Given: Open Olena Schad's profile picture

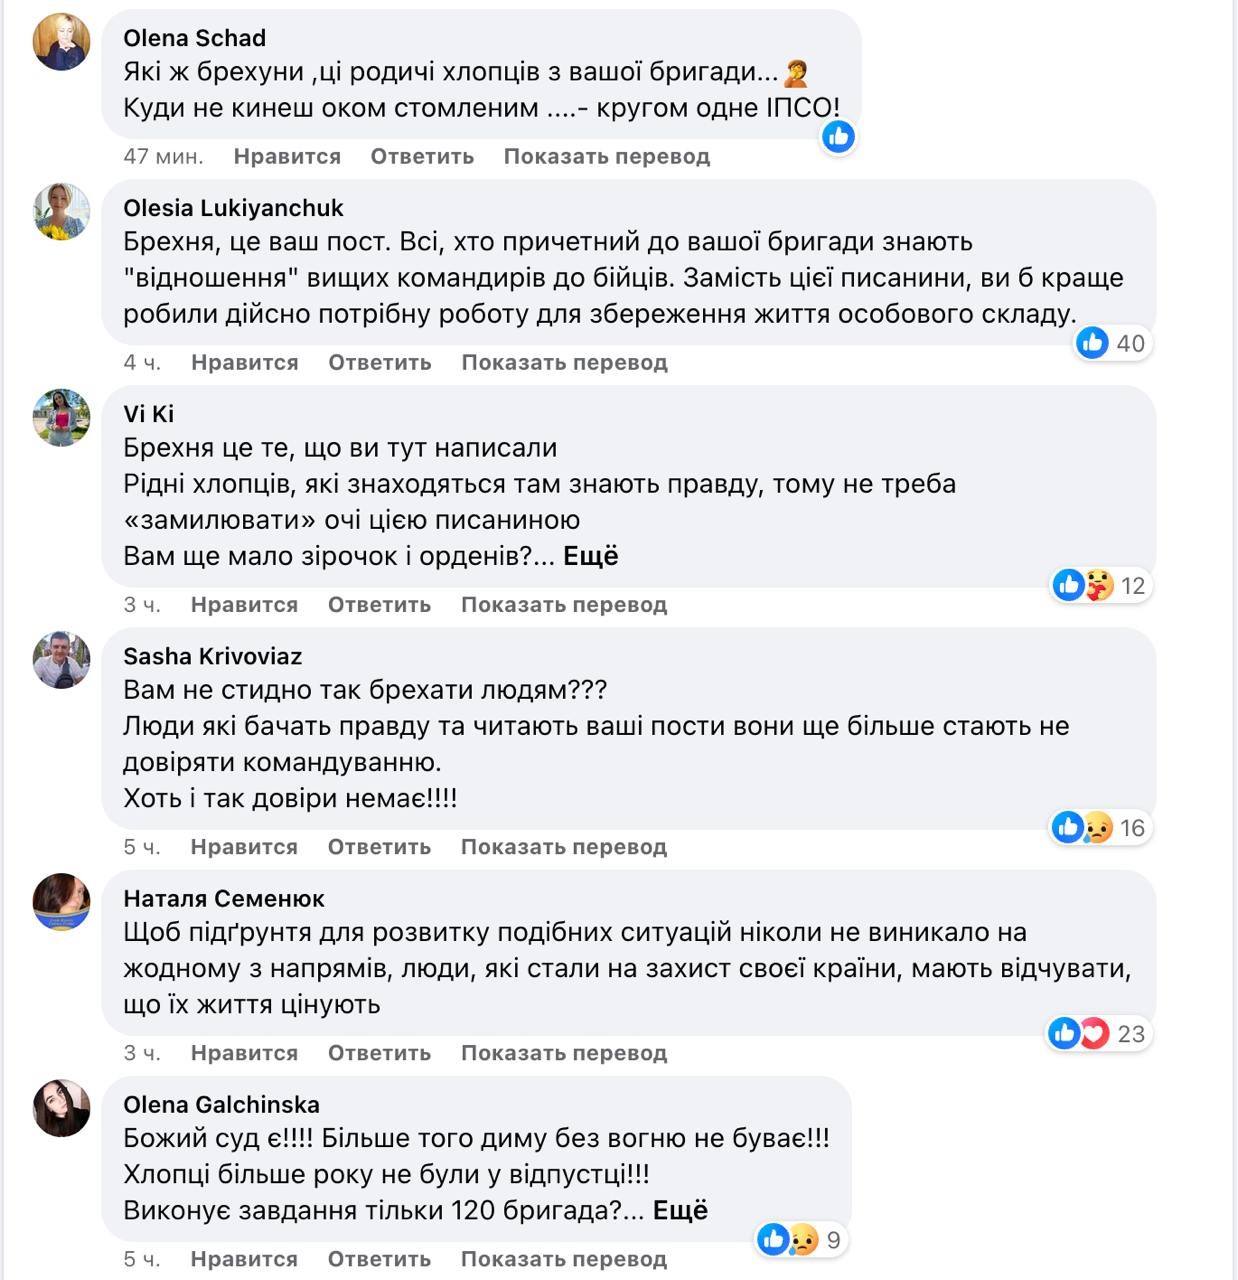Looking at the screenshot, I should pos(62,42).
